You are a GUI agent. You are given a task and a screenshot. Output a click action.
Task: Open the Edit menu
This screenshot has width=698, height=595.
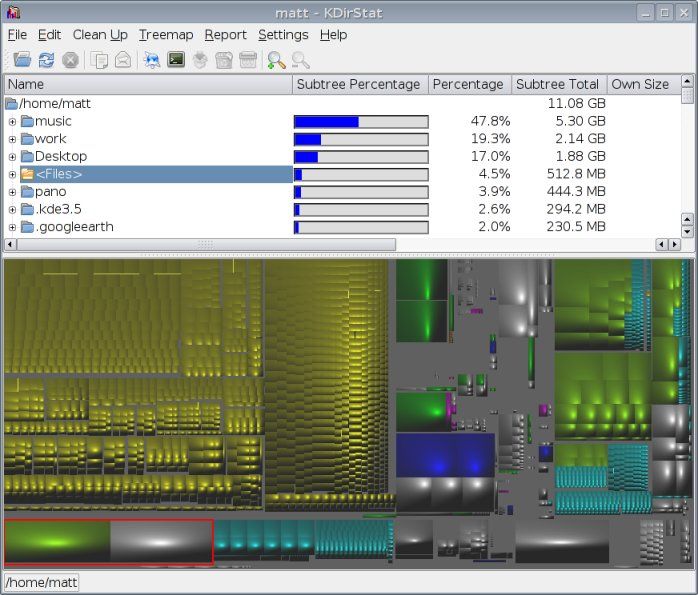pos(49,35)
